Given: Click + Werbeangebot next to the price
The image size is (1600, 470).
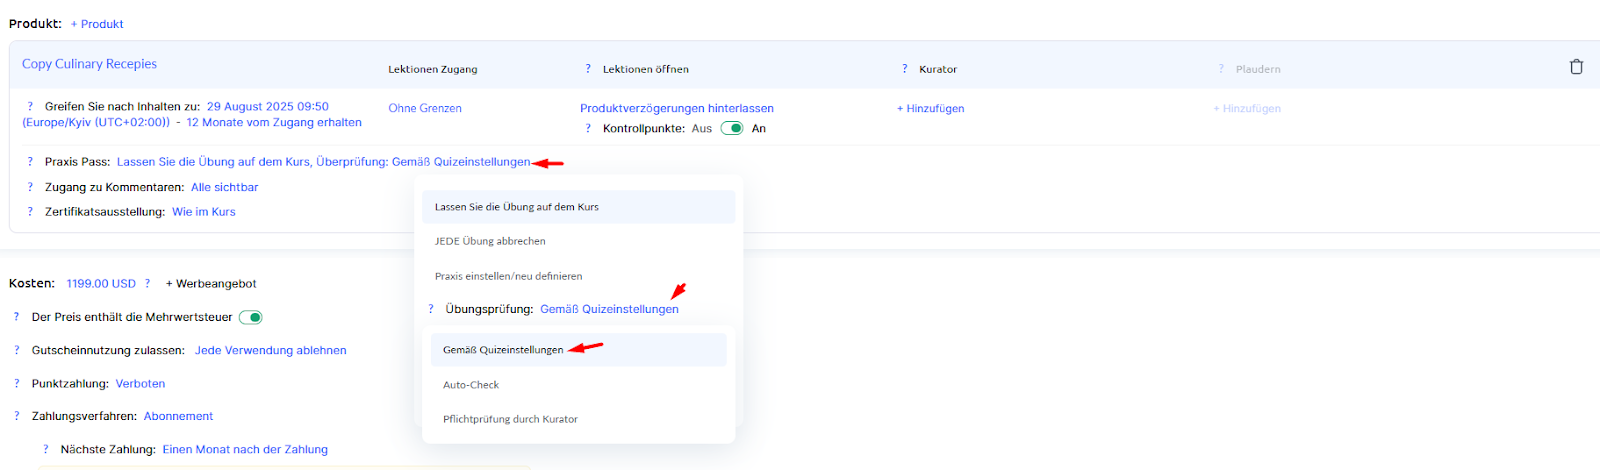Looking at the screenshot, I should pos(211,284).
